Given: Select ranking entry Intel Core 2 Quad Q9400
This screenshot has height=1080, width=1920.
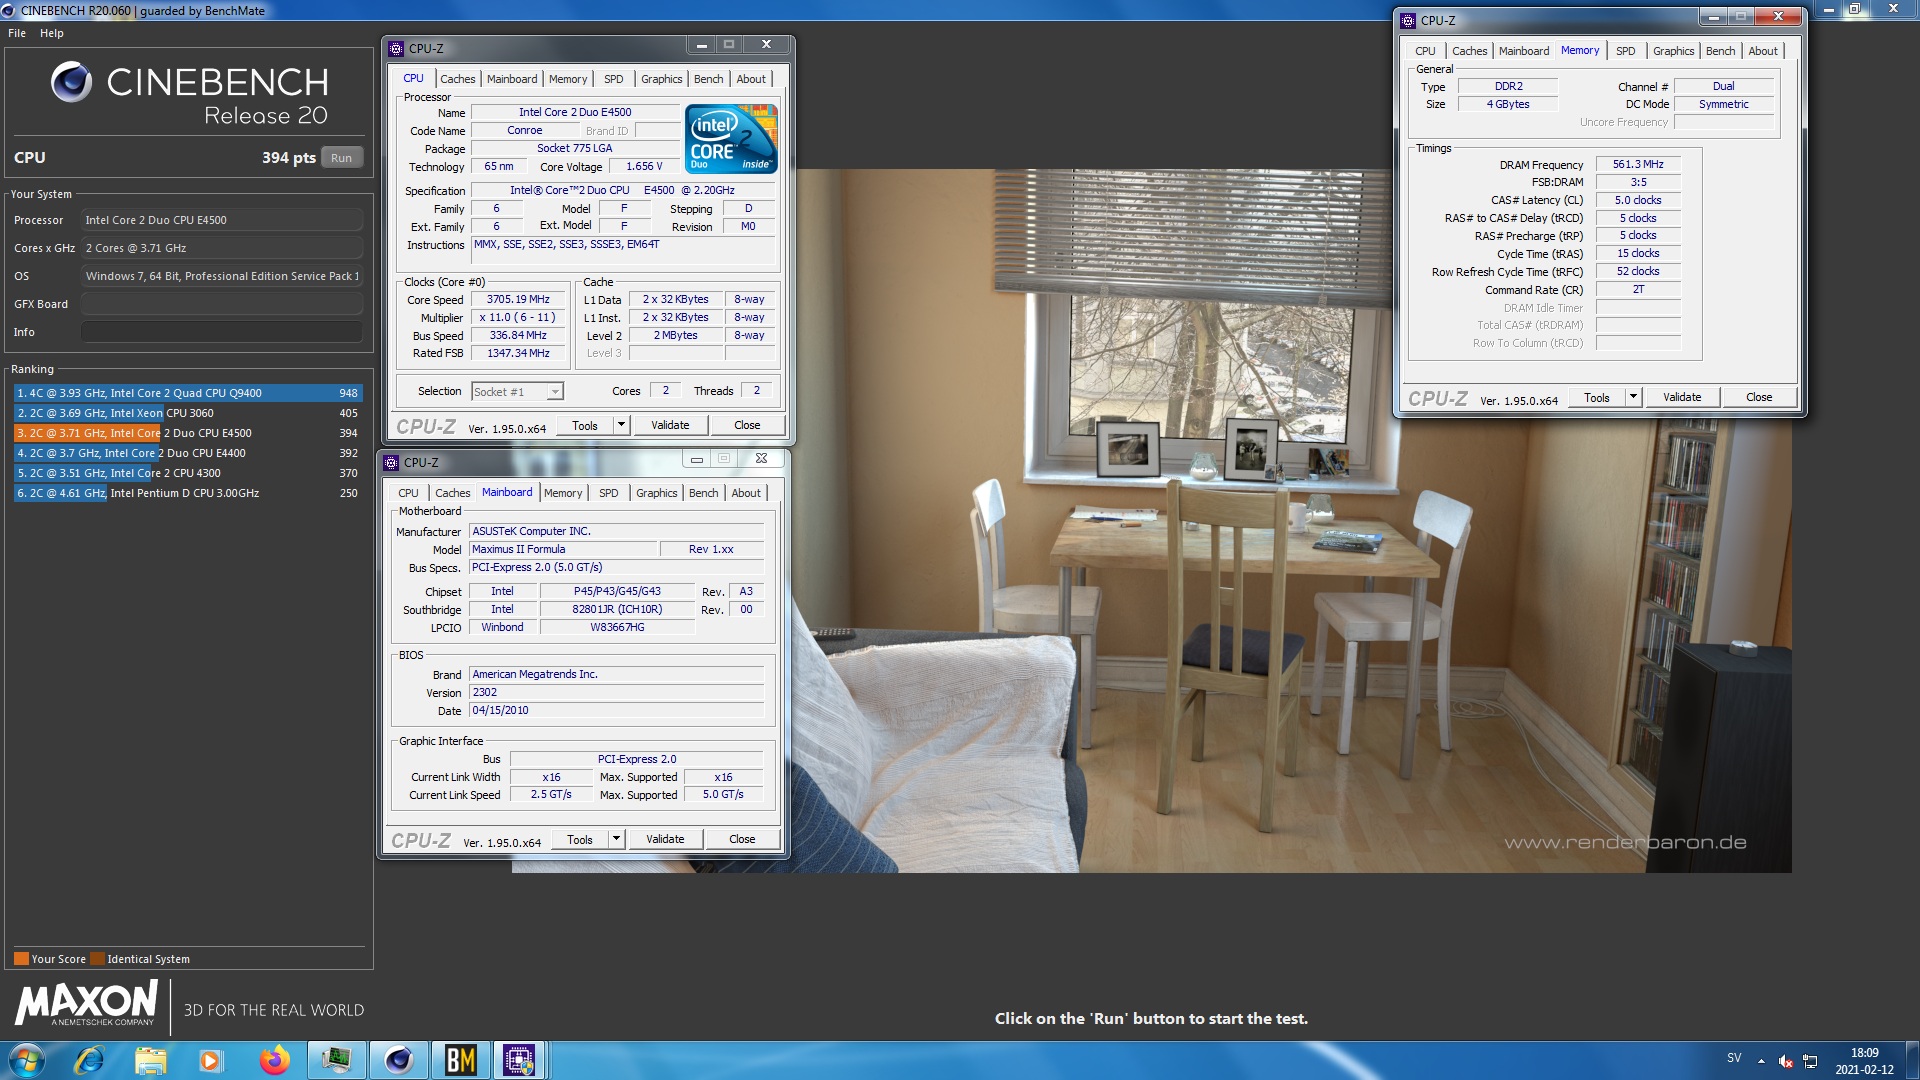Looking at the screenshot, I should click(188, 393).
